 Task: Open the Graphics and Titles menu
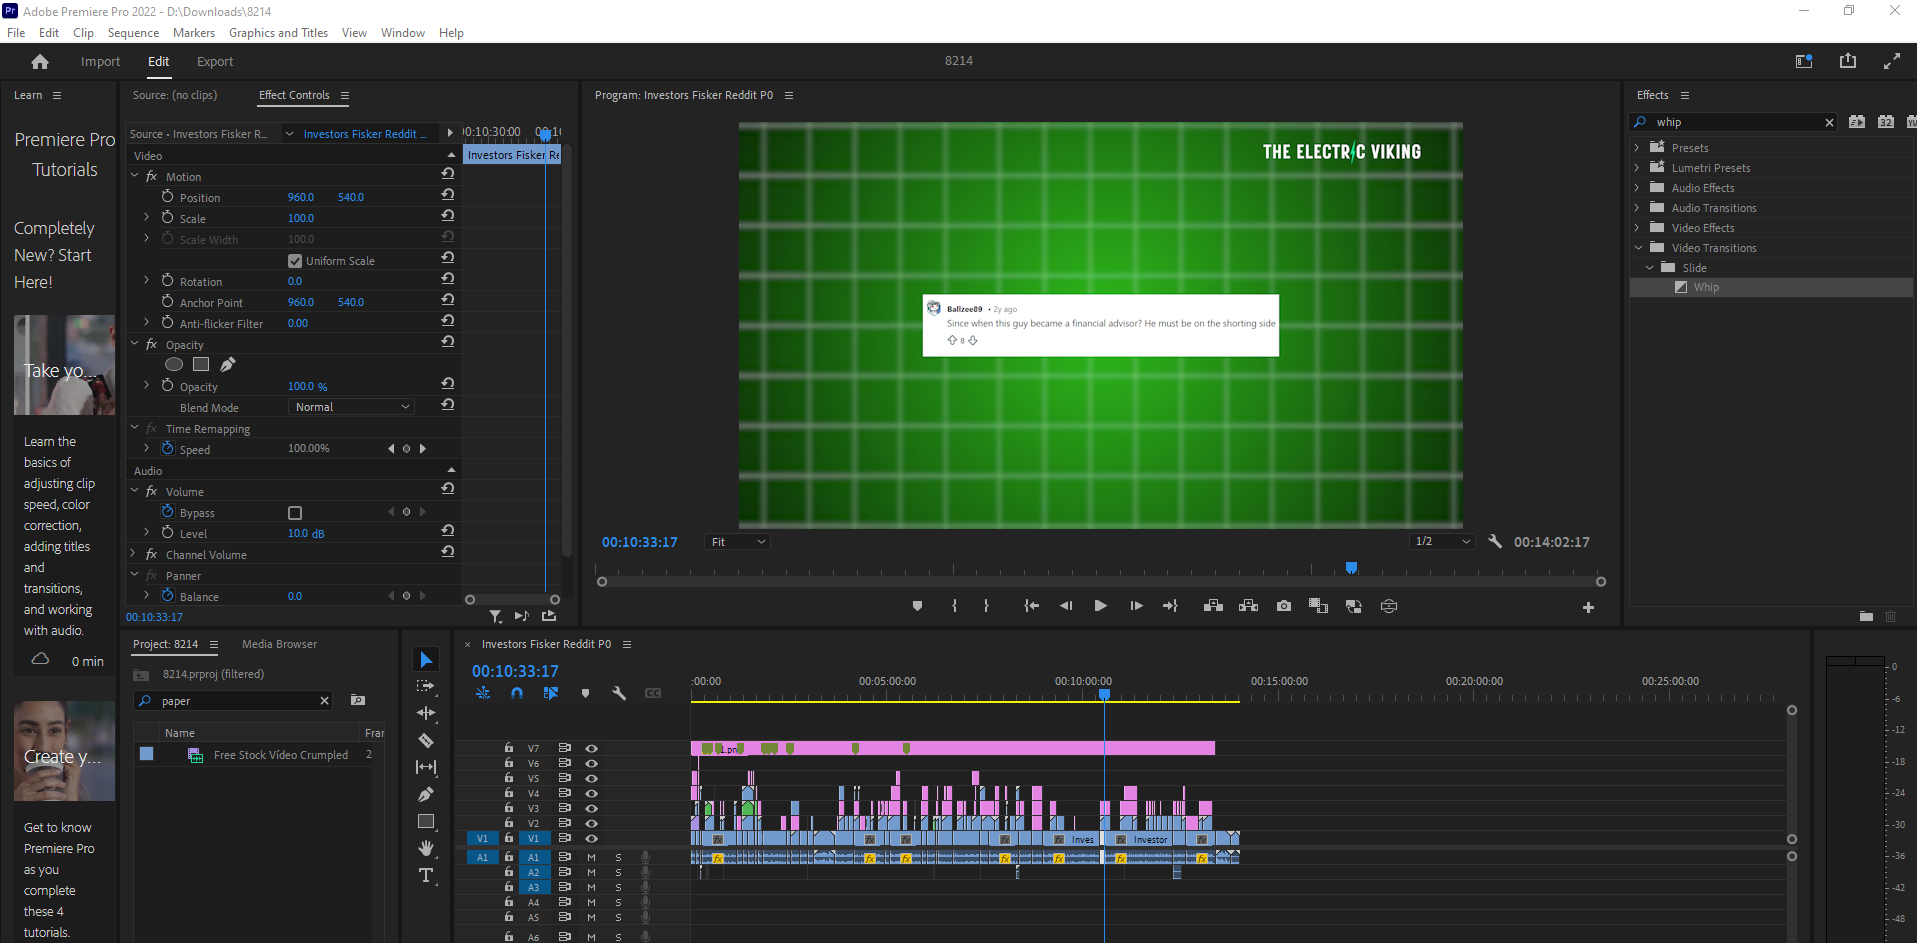[x=278, y=32]
